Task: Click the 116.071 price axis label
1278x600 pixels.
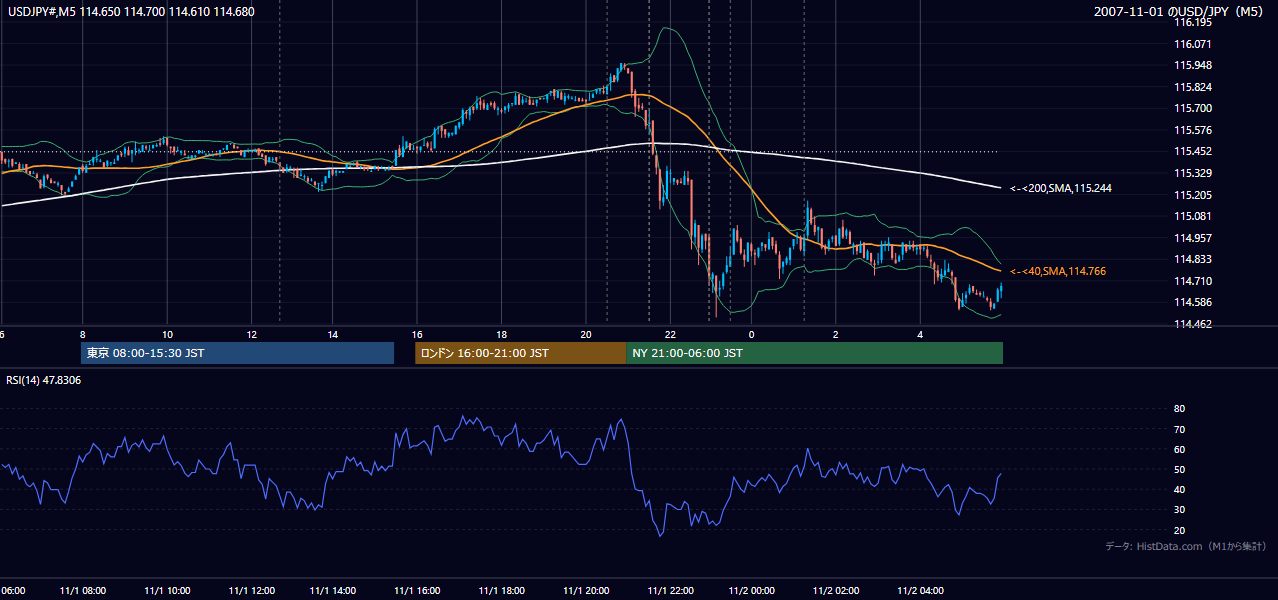Action: click(x=1193, y=44)
